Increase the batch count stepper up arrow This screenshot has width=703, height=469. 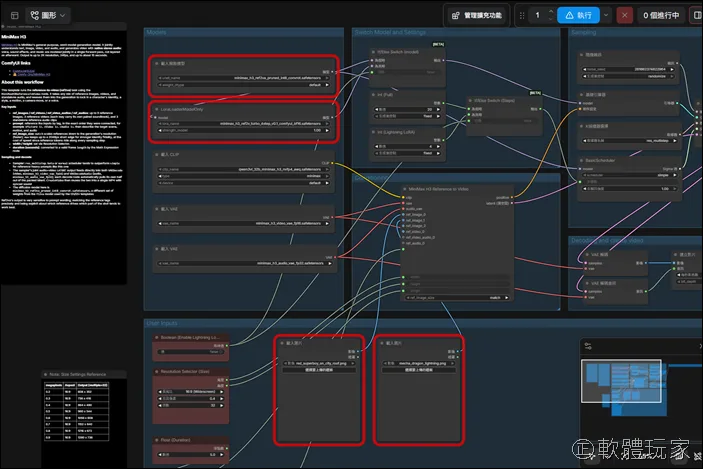pos(551,12)
